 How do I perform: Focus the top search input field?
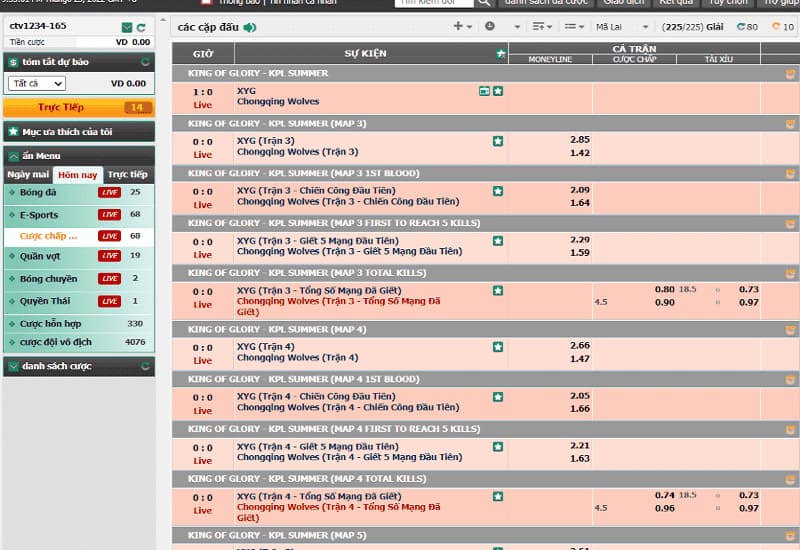point(434,3)
